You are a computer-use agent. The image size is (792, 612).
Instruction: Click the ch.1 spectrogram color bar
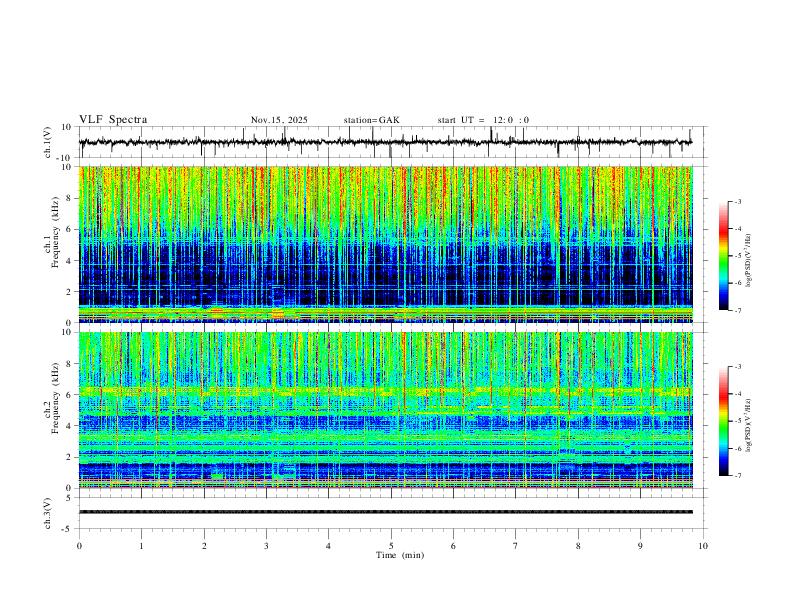coord(723,256)
